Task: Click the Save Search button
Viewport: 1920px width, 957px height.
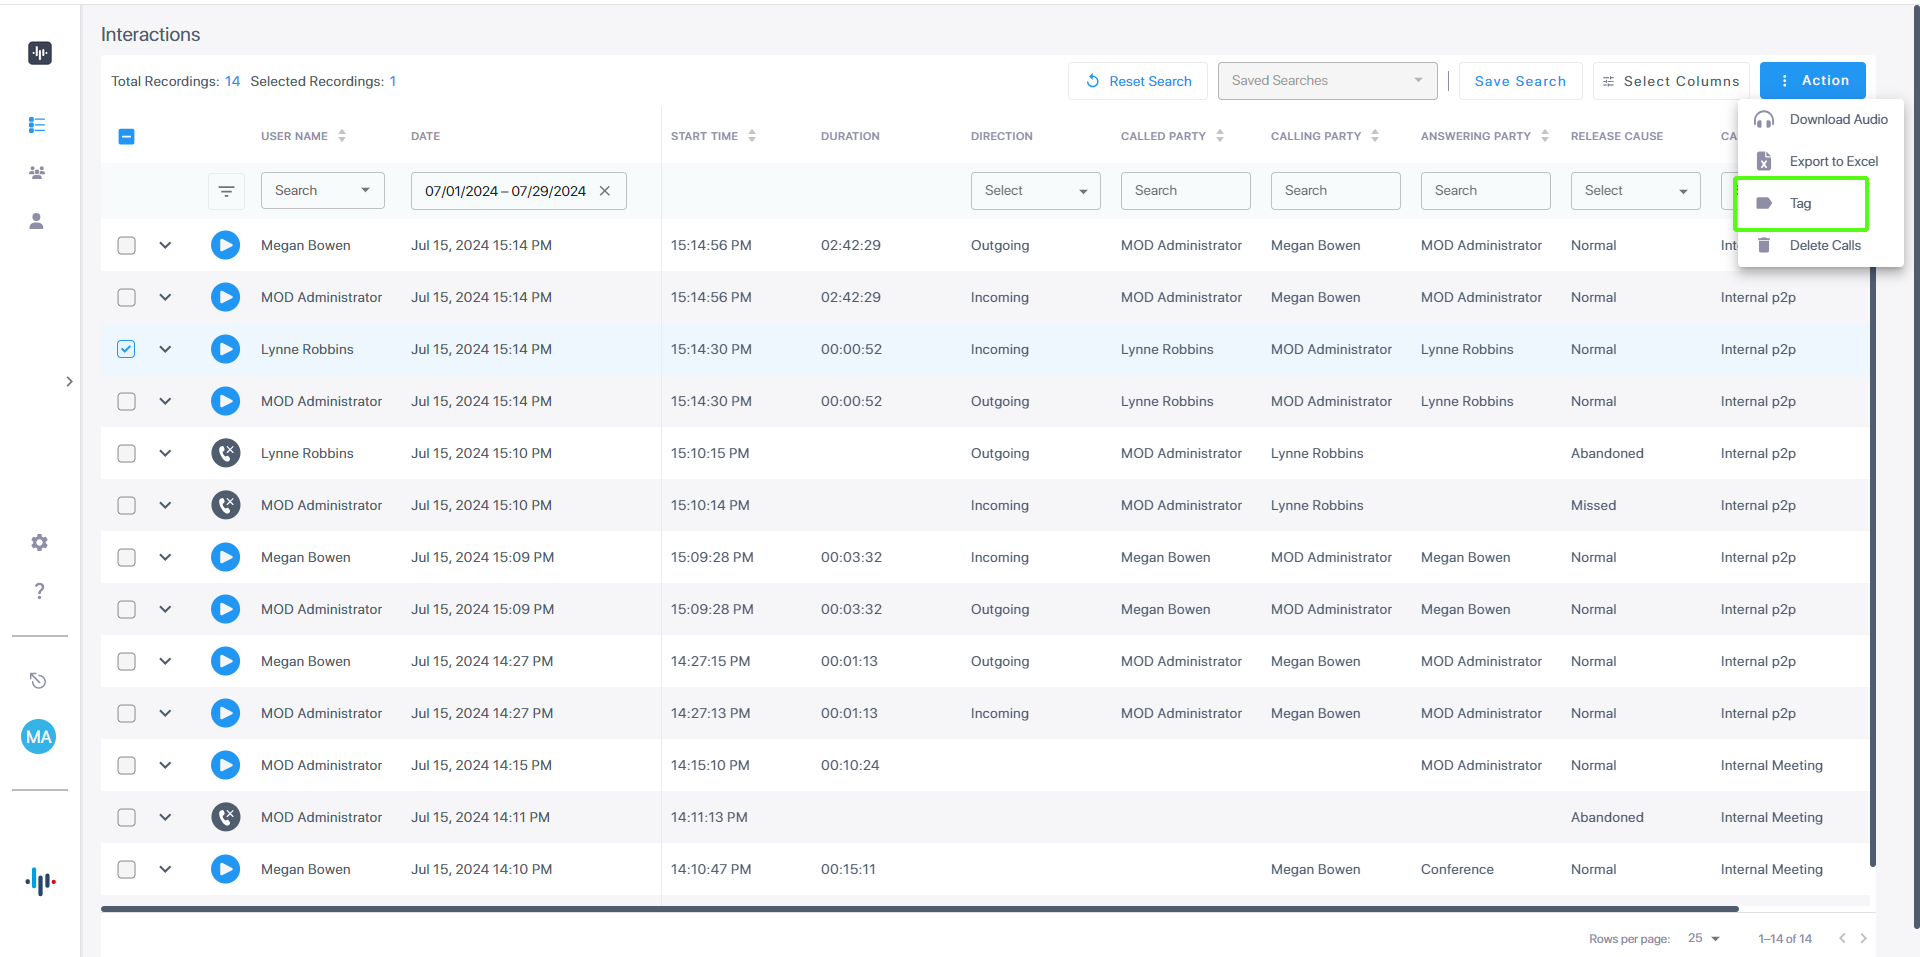Action: coord(1519,81)
